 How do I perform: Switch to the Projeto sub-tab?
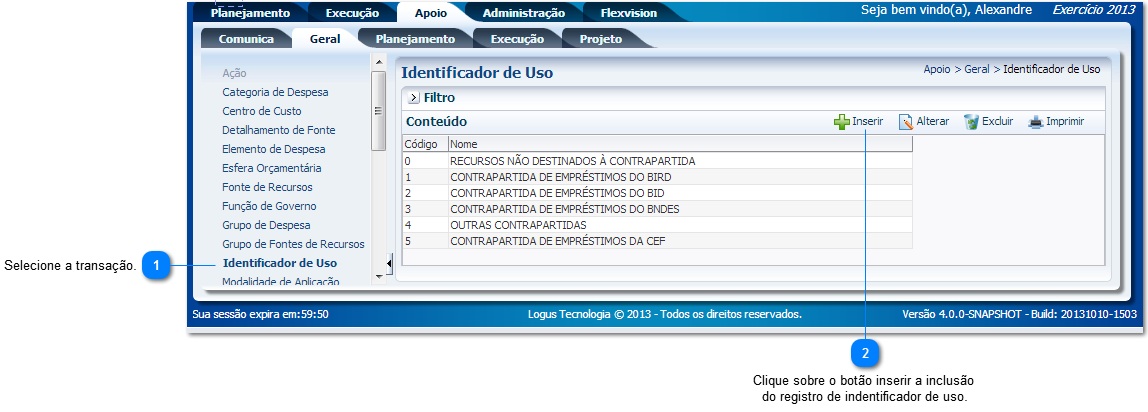(x=600, y=39)
